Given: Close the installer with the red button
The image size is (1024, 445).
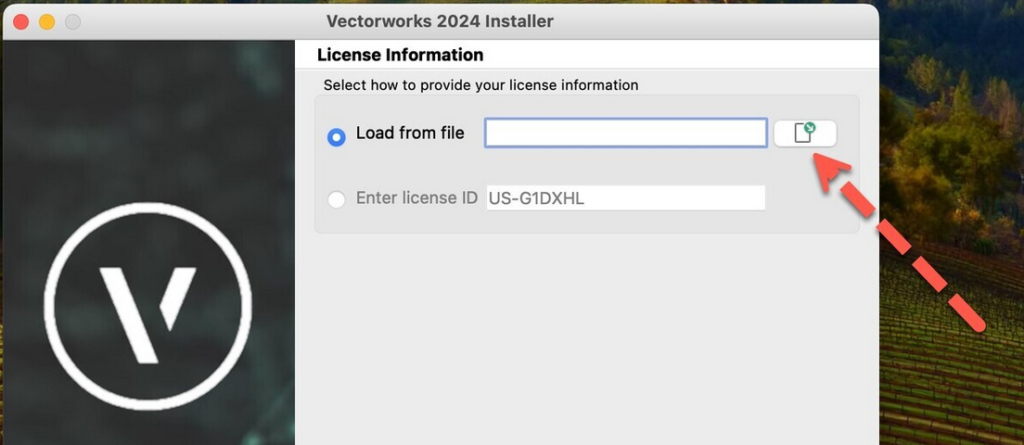Looking at the screenshot, I should 21,21.
